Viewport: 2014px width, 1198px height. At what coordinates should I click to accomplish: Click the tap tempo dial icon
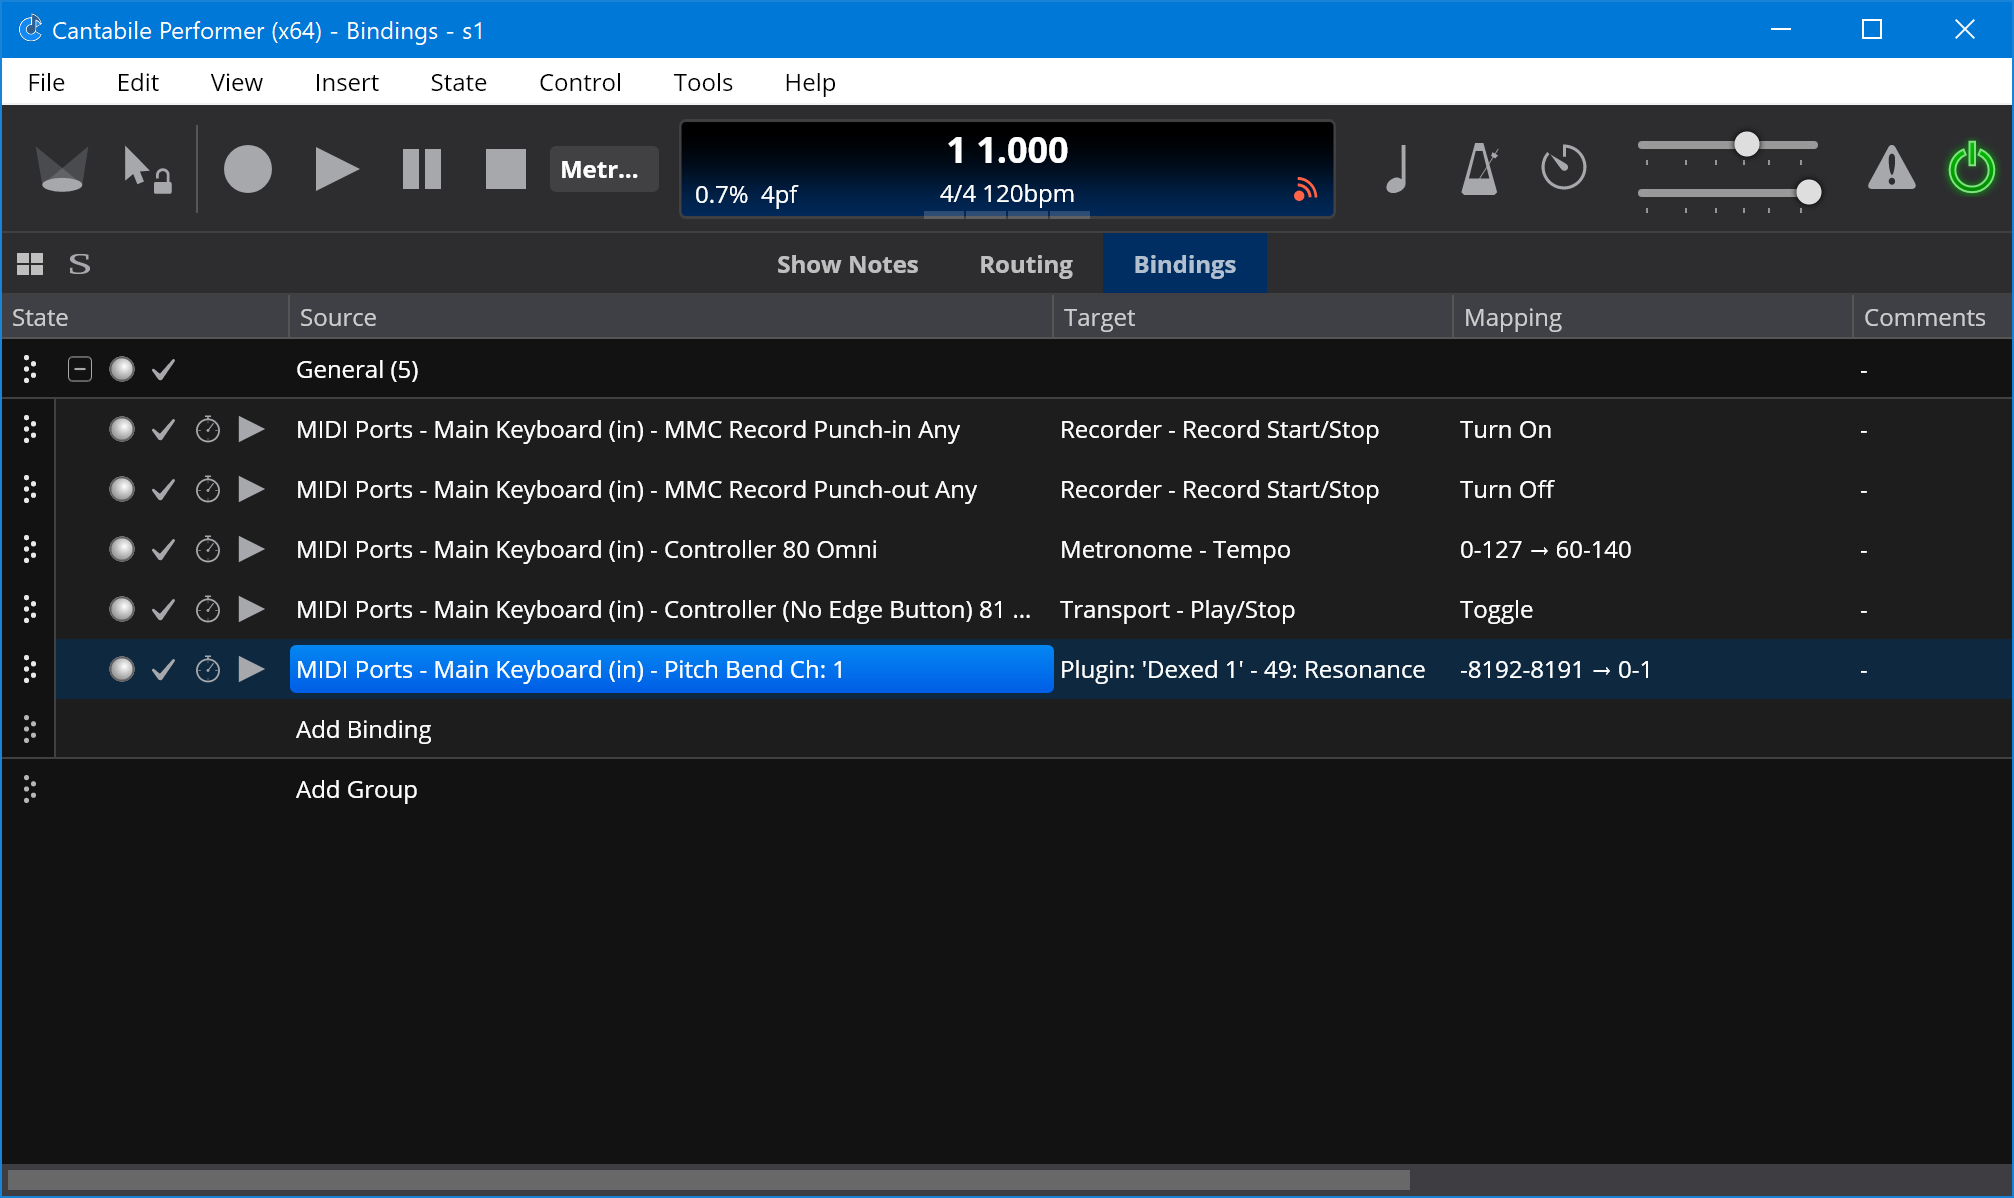(x=1564, y=168)
